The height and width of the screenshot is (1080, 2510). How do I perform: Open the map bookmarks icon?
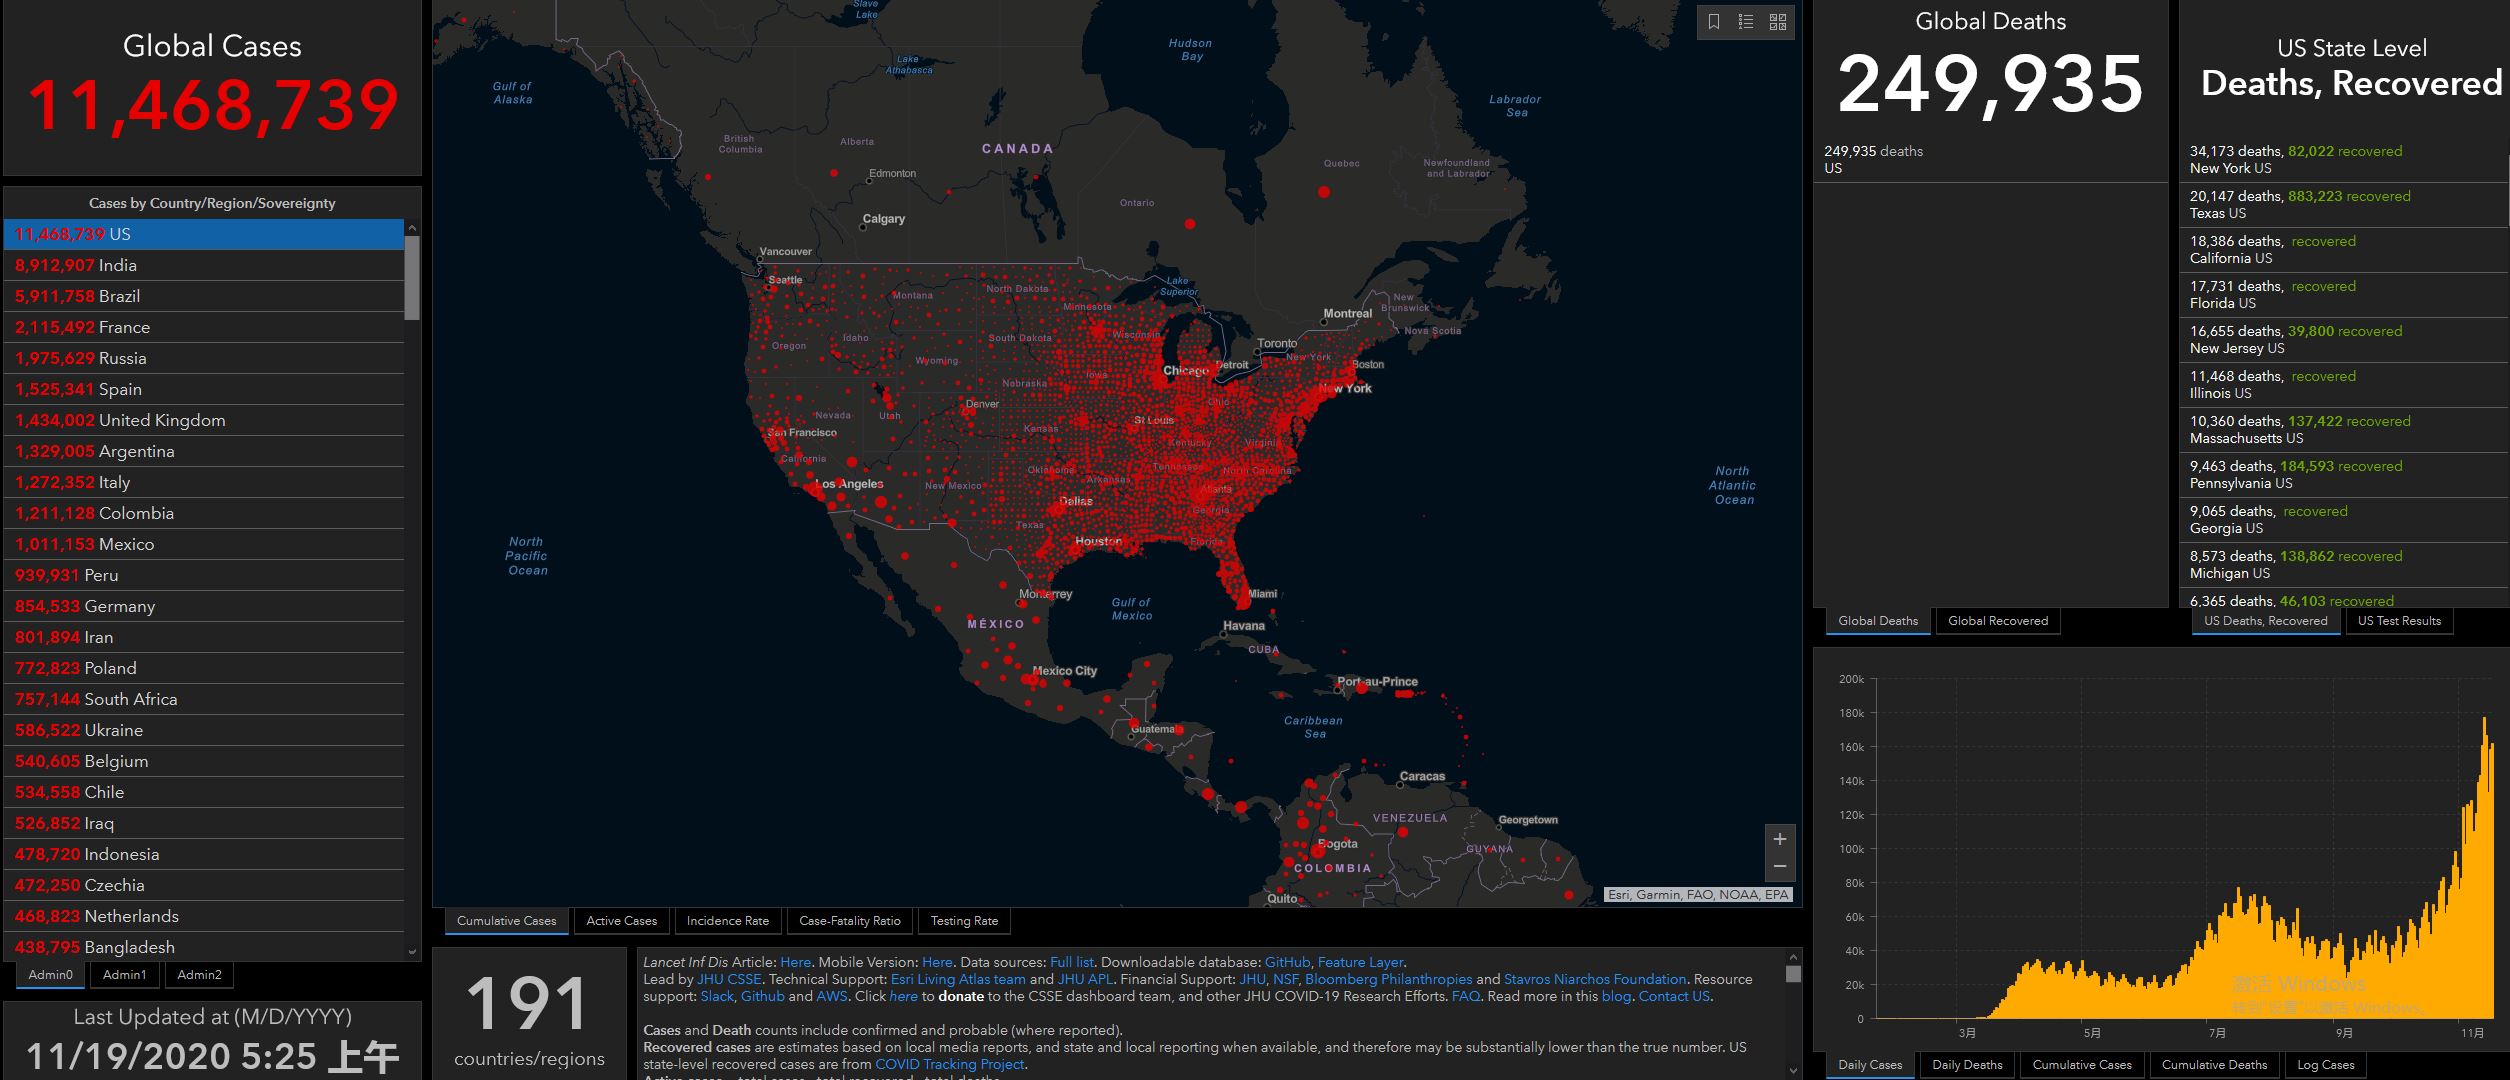[1714, 22]
